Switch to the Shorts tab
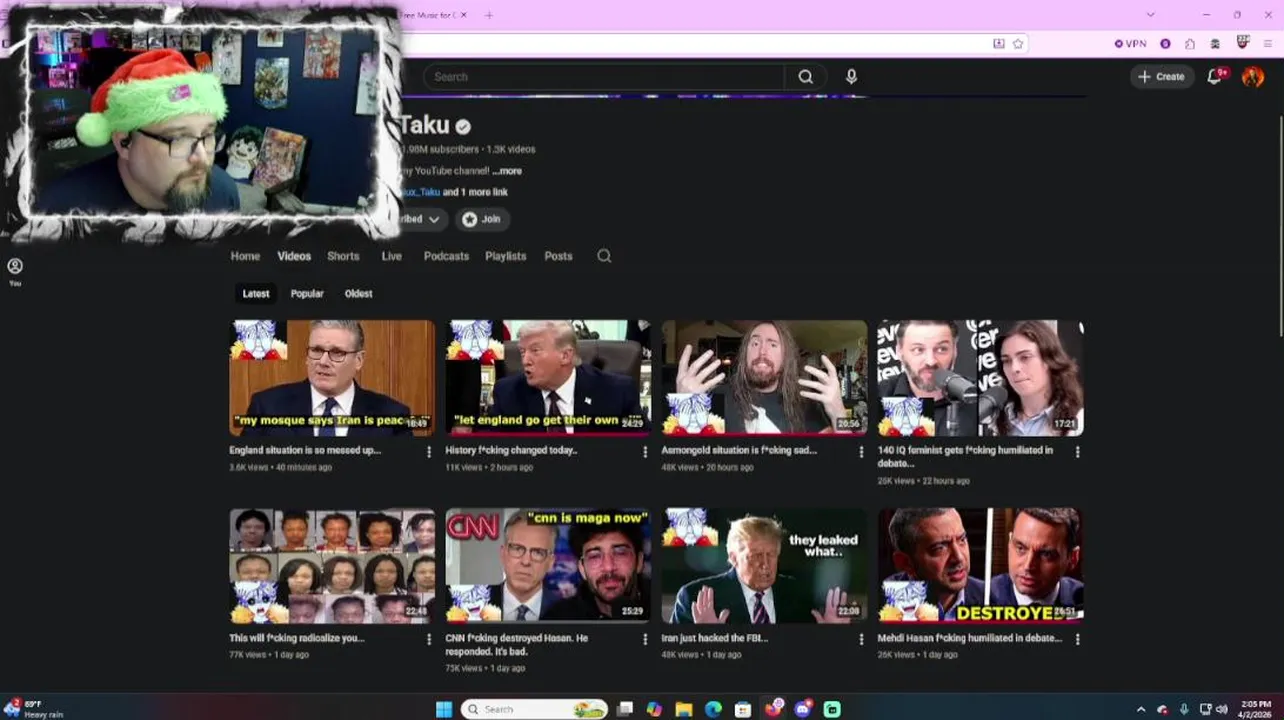The width and height of the screenshot is (1284, 720). [x=343, y=256]
